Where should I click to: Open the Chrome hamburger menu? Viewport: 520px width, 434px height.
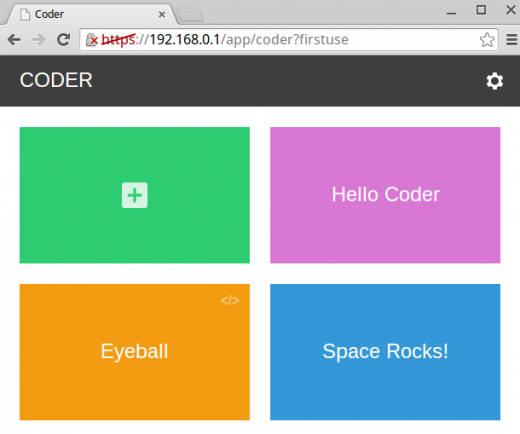(x=512, y=39)
